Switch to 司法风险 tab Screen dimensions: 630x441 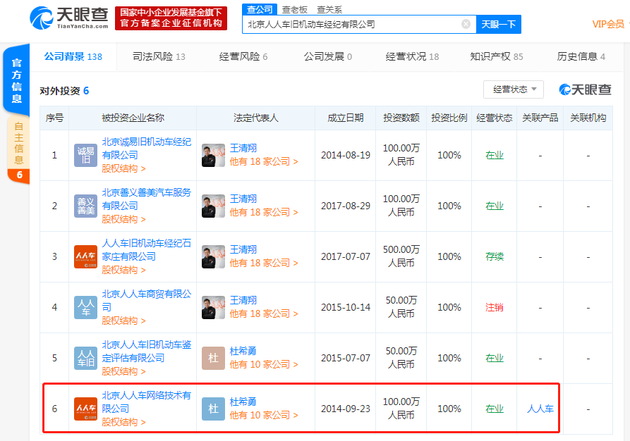pos(158,57)
